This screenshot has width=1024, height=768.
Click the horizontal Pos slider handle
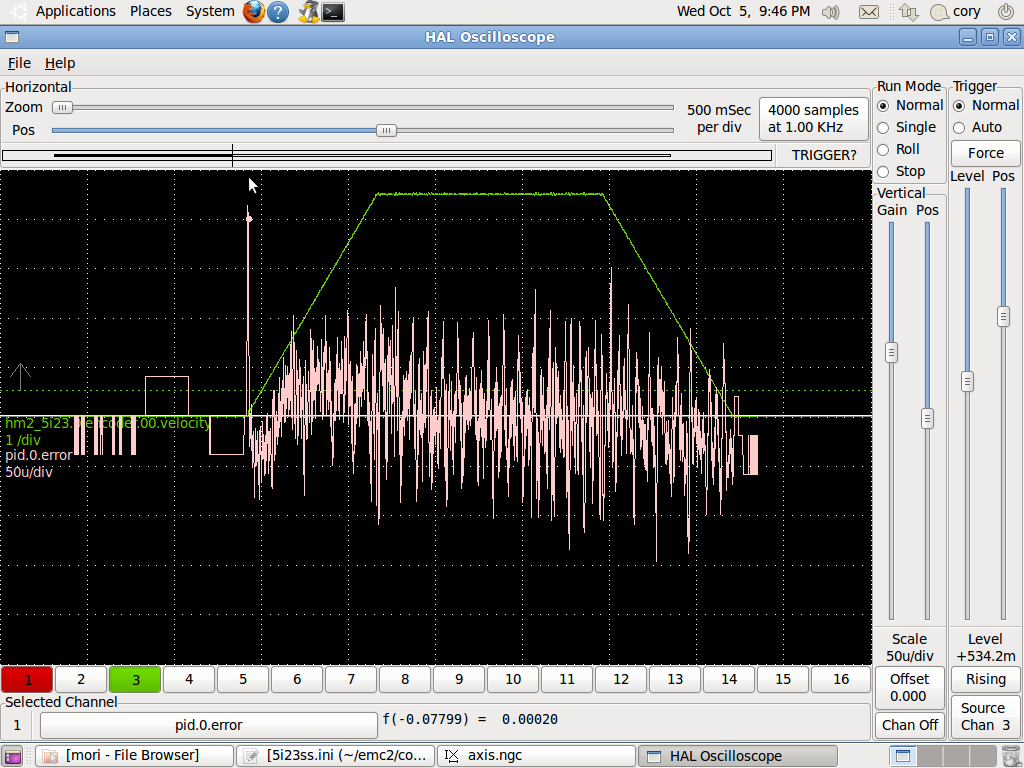(386, 131)
